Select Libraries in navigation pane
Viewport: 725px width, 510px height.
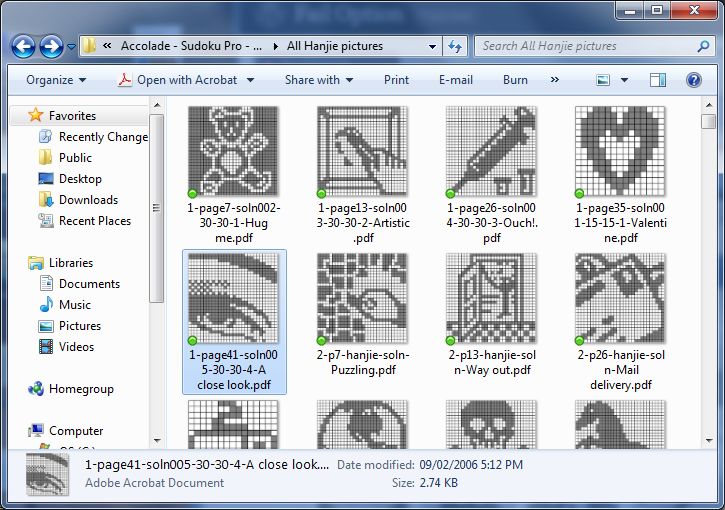71,263
